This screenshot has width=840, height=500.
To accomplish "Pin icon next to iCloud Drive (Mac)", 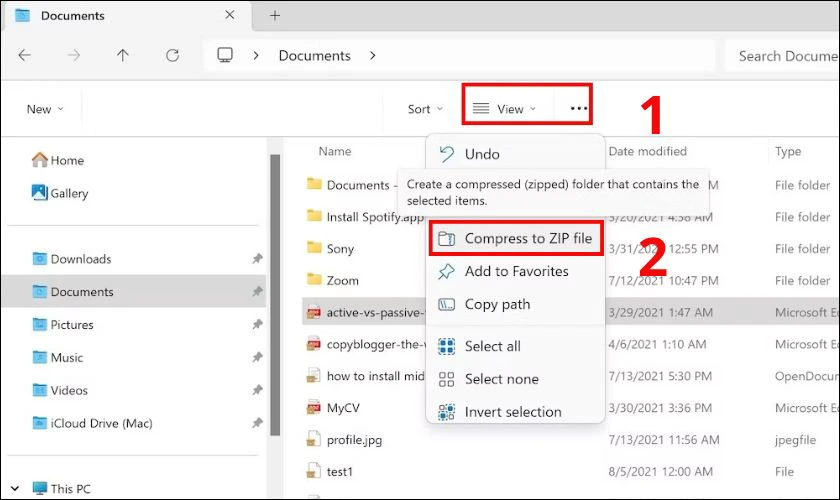I will coord(258,423).
